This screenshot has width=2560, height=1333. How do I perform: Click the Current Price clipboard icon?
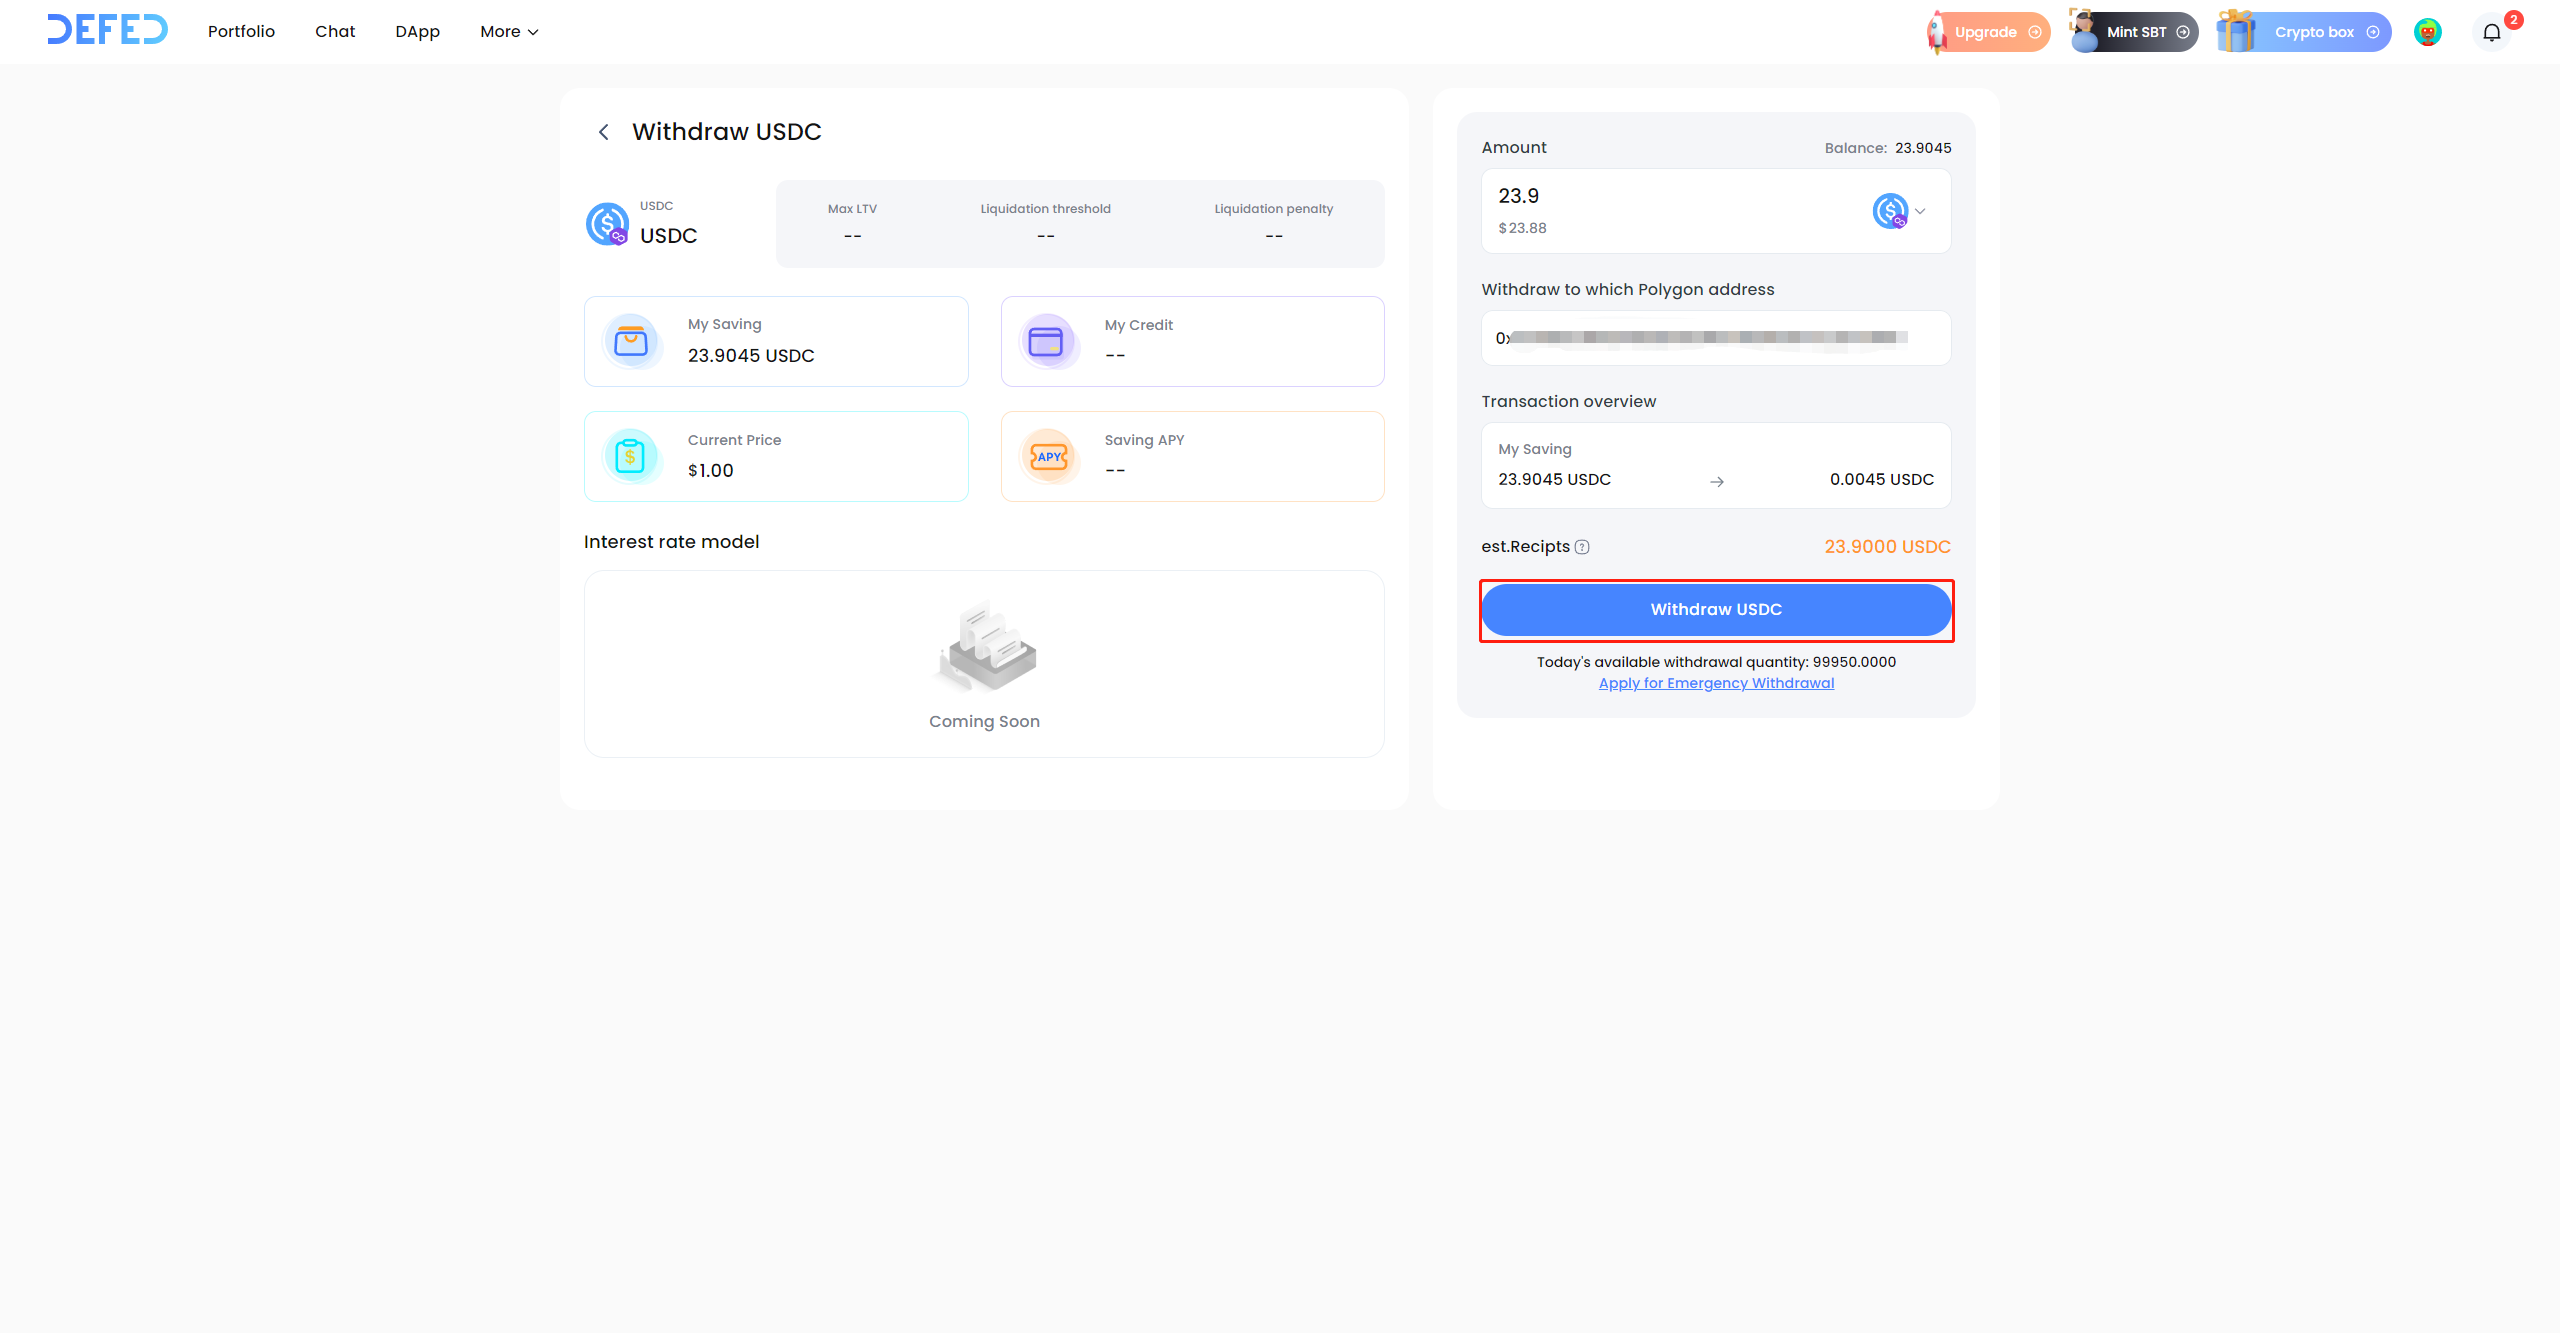(x=630, y=457)
